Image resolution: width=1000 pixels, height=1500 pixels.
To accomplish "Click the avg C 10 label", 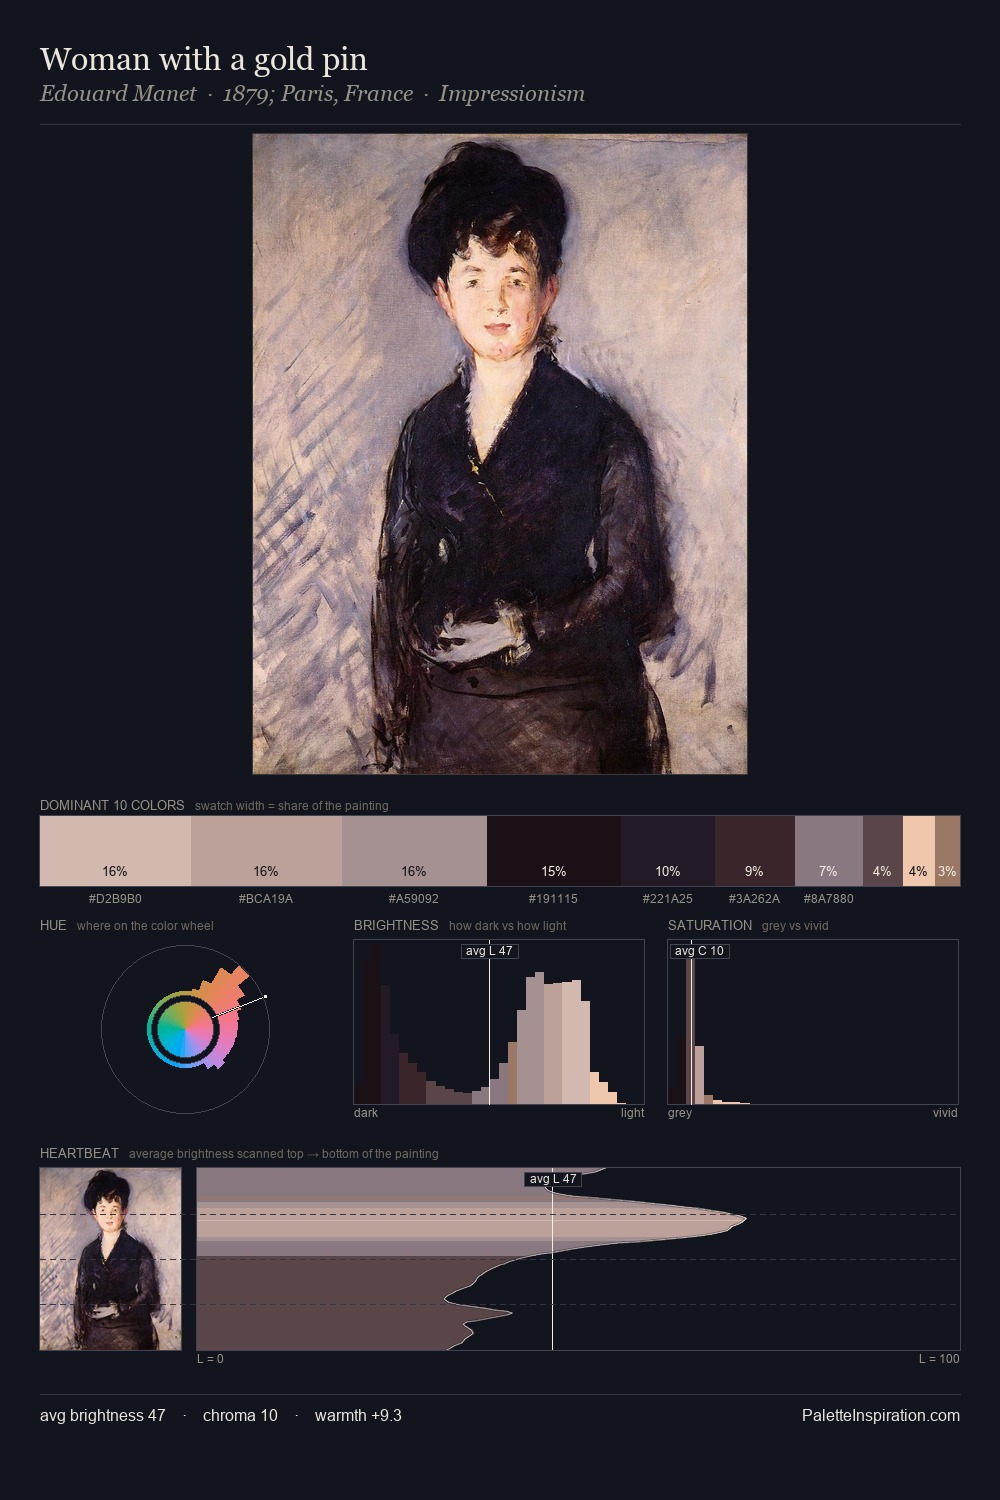I will (x=699, y=950).
